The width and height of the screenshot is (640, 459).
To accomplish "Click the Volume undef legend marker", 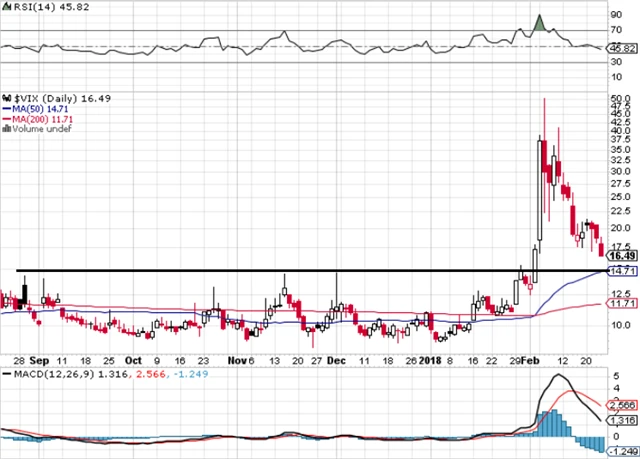I will click(4, 128).
